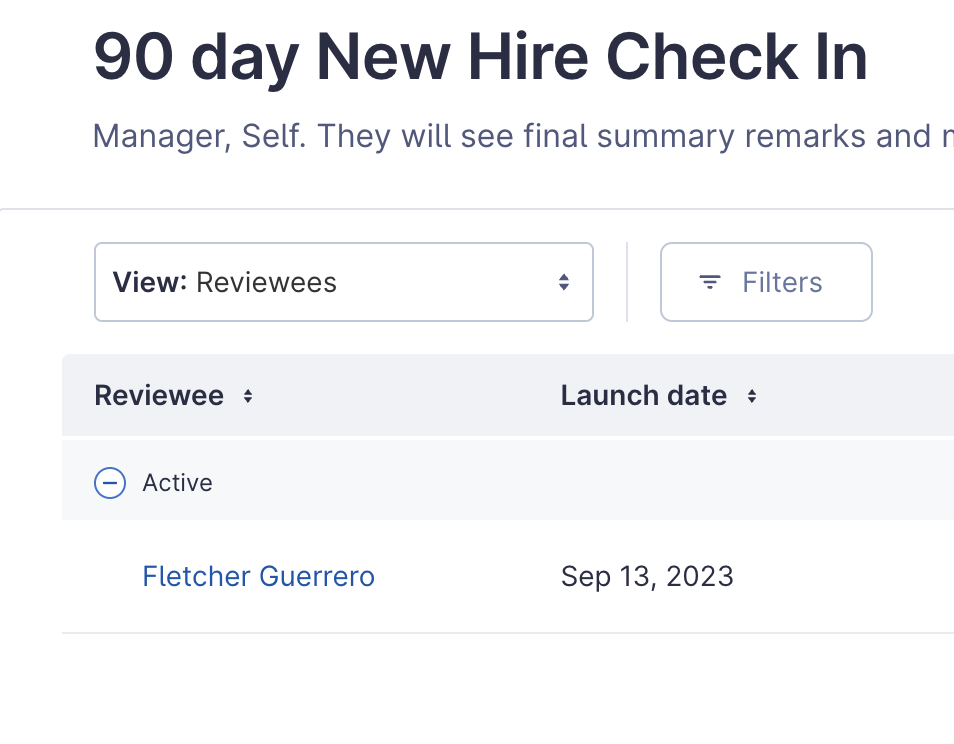Click the divider between View and Filters
Viewport: 954px width, 744px height.
627,282
